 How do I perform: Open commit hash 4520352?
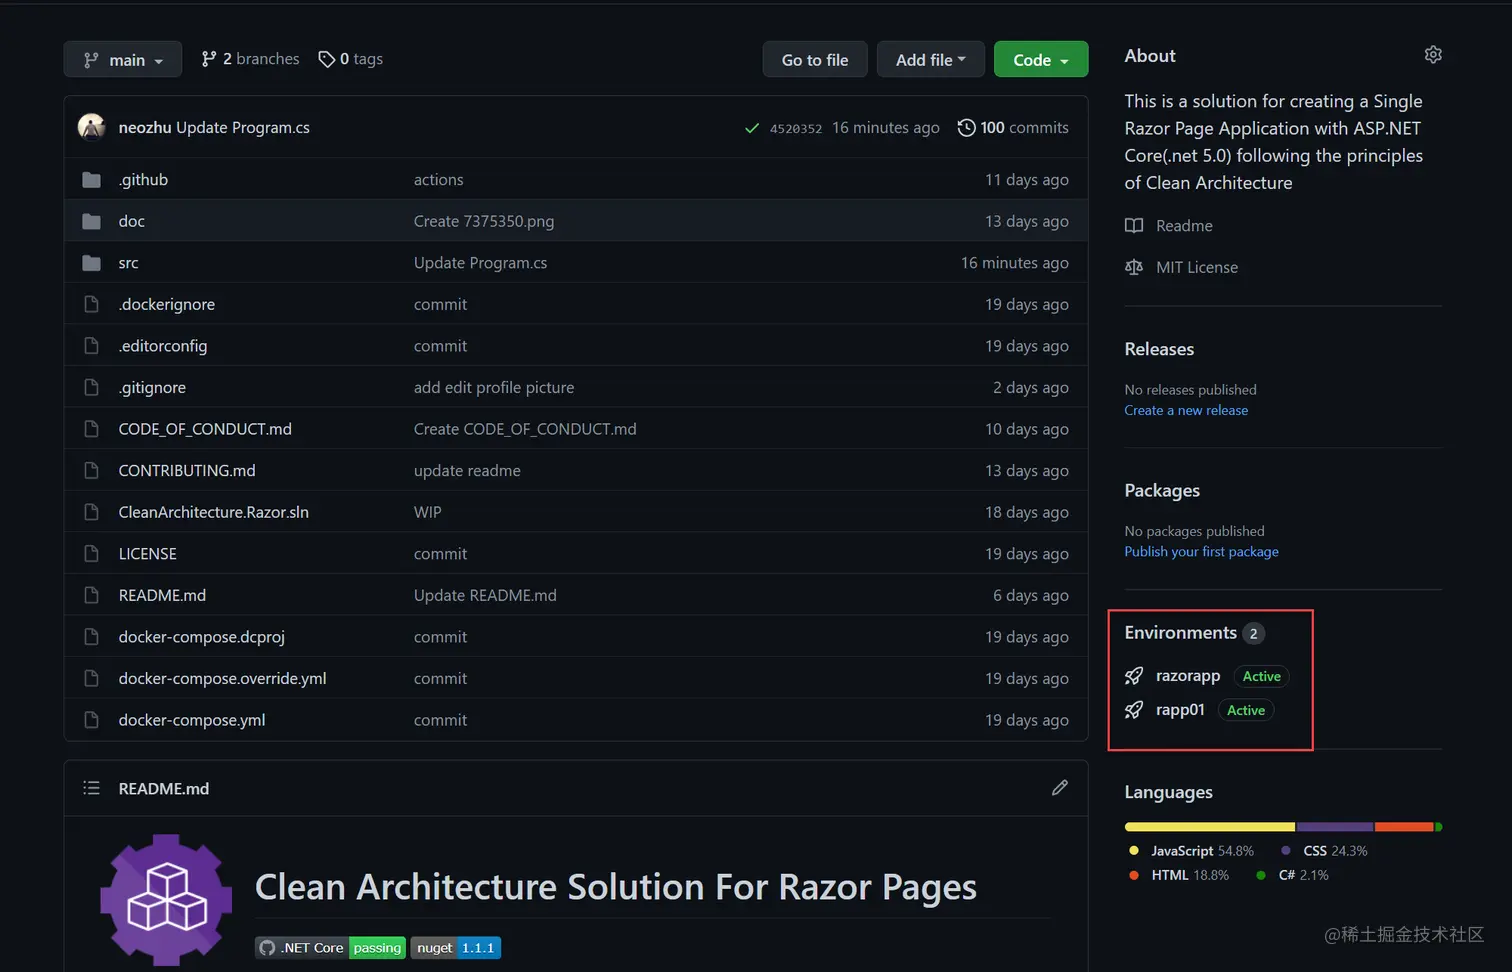pyautogui.click(x=796, y=129)
